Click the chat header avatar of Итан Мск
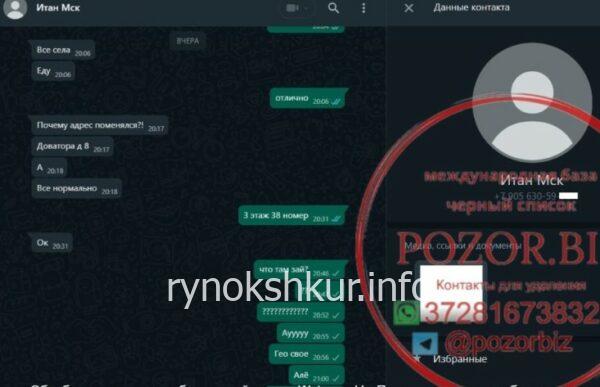 pyautogui.click(x=15, y=8)
